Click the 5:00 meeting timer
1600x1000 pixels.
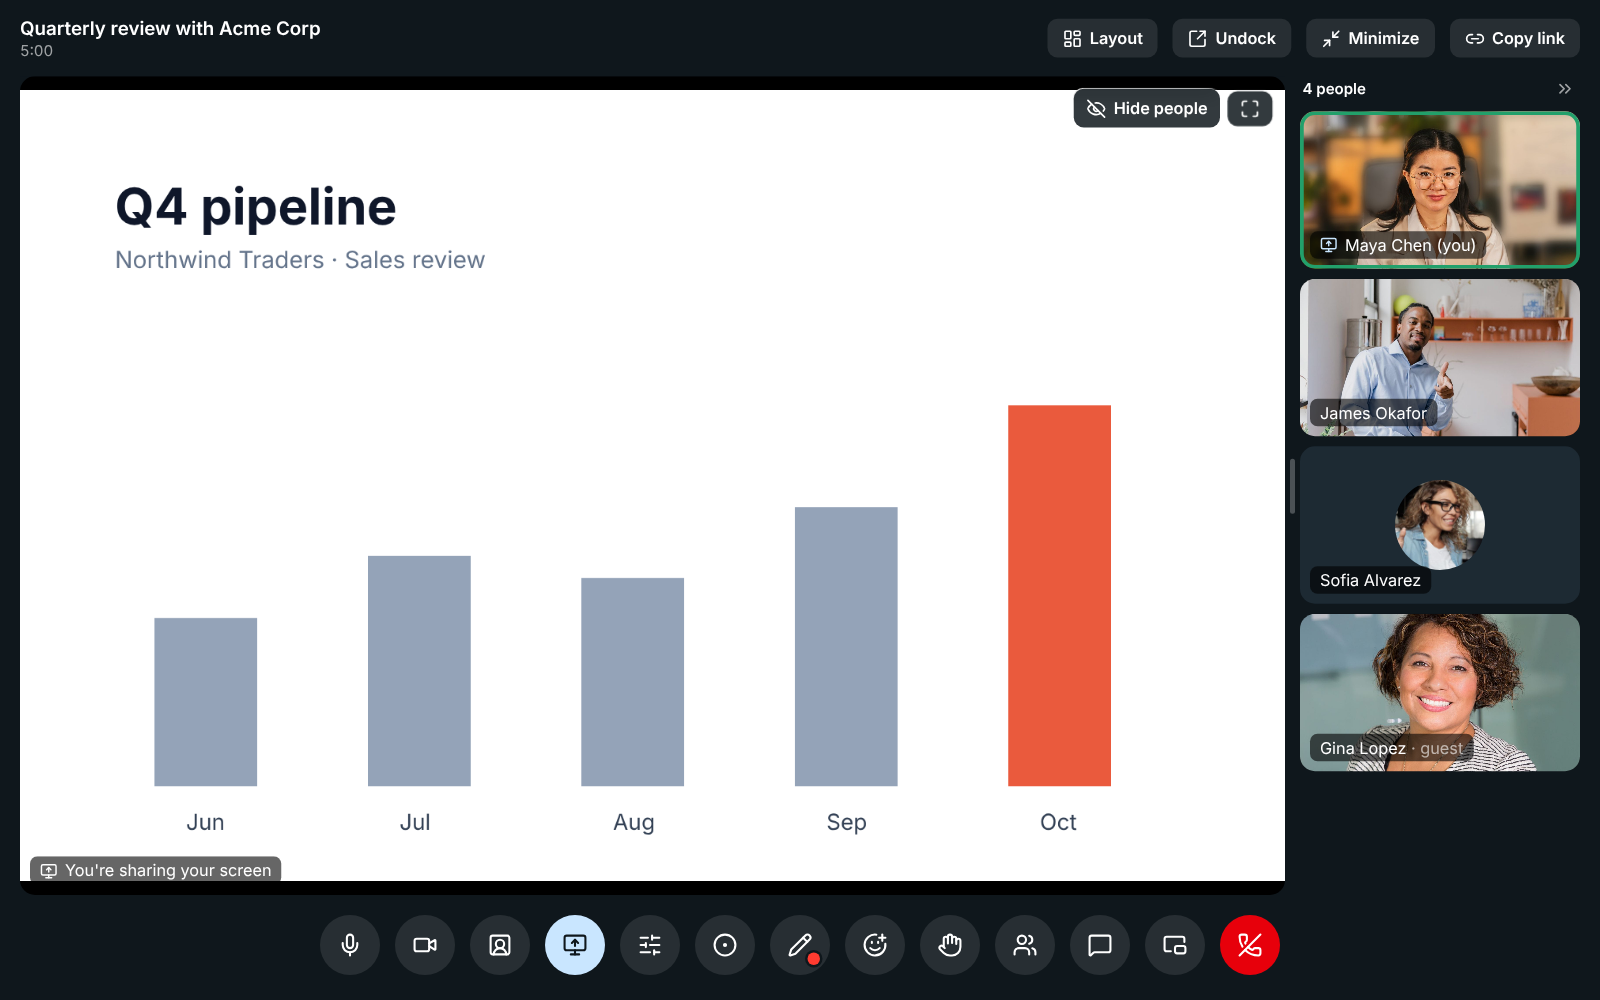pyautogui.click(x=37, y=51)
